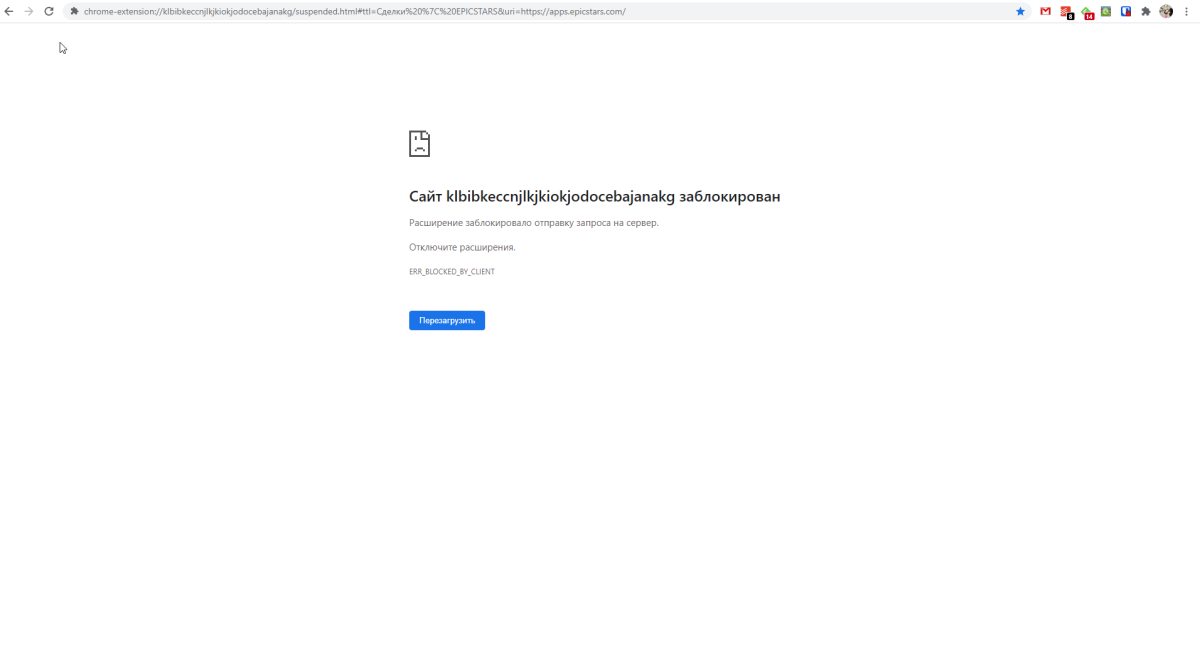Open the green extension with badge 14
This screenshot has width=1200, height=656.
(x=1087, y=12)
